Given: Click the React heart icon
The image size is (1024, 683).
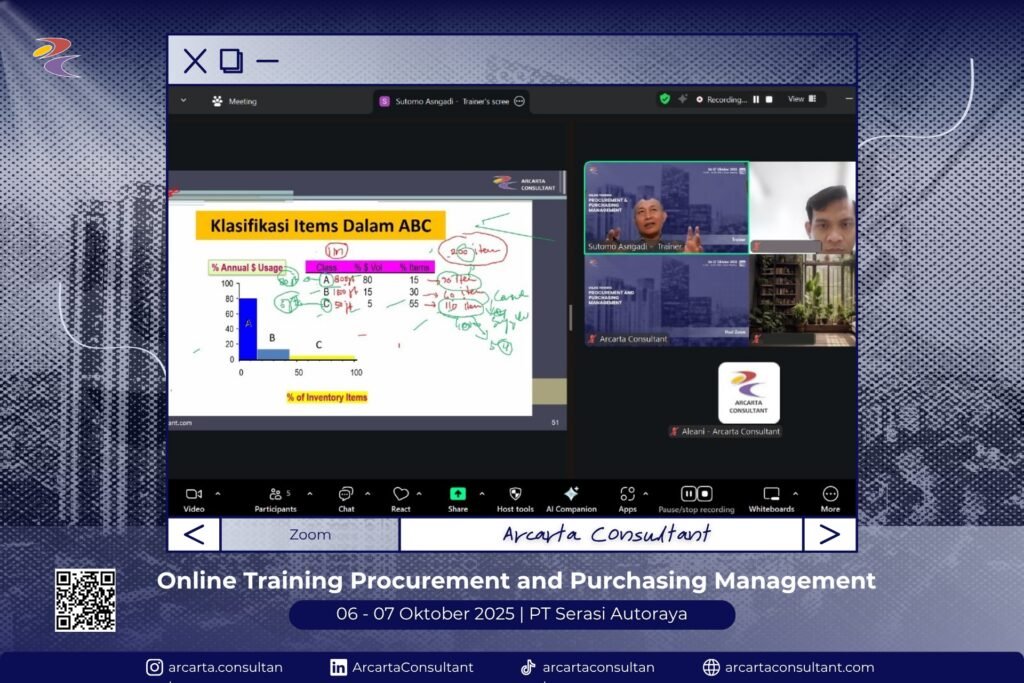Looking at the screenshot, I should click(x=401, y=494).
